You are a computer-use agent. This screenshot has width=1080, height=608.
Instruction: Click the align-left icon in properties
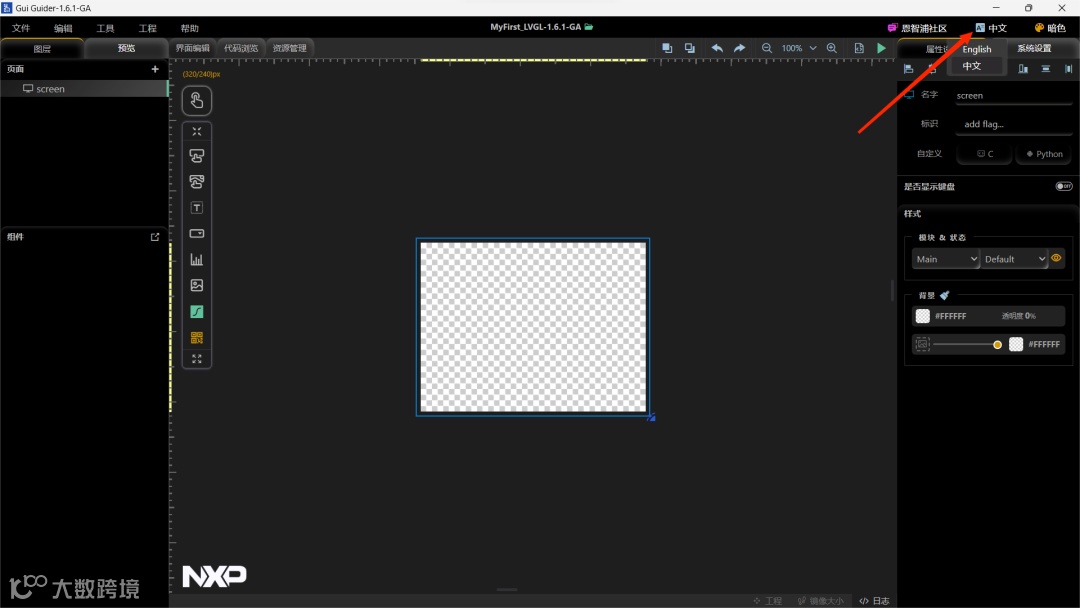click(x=908, y=69)
